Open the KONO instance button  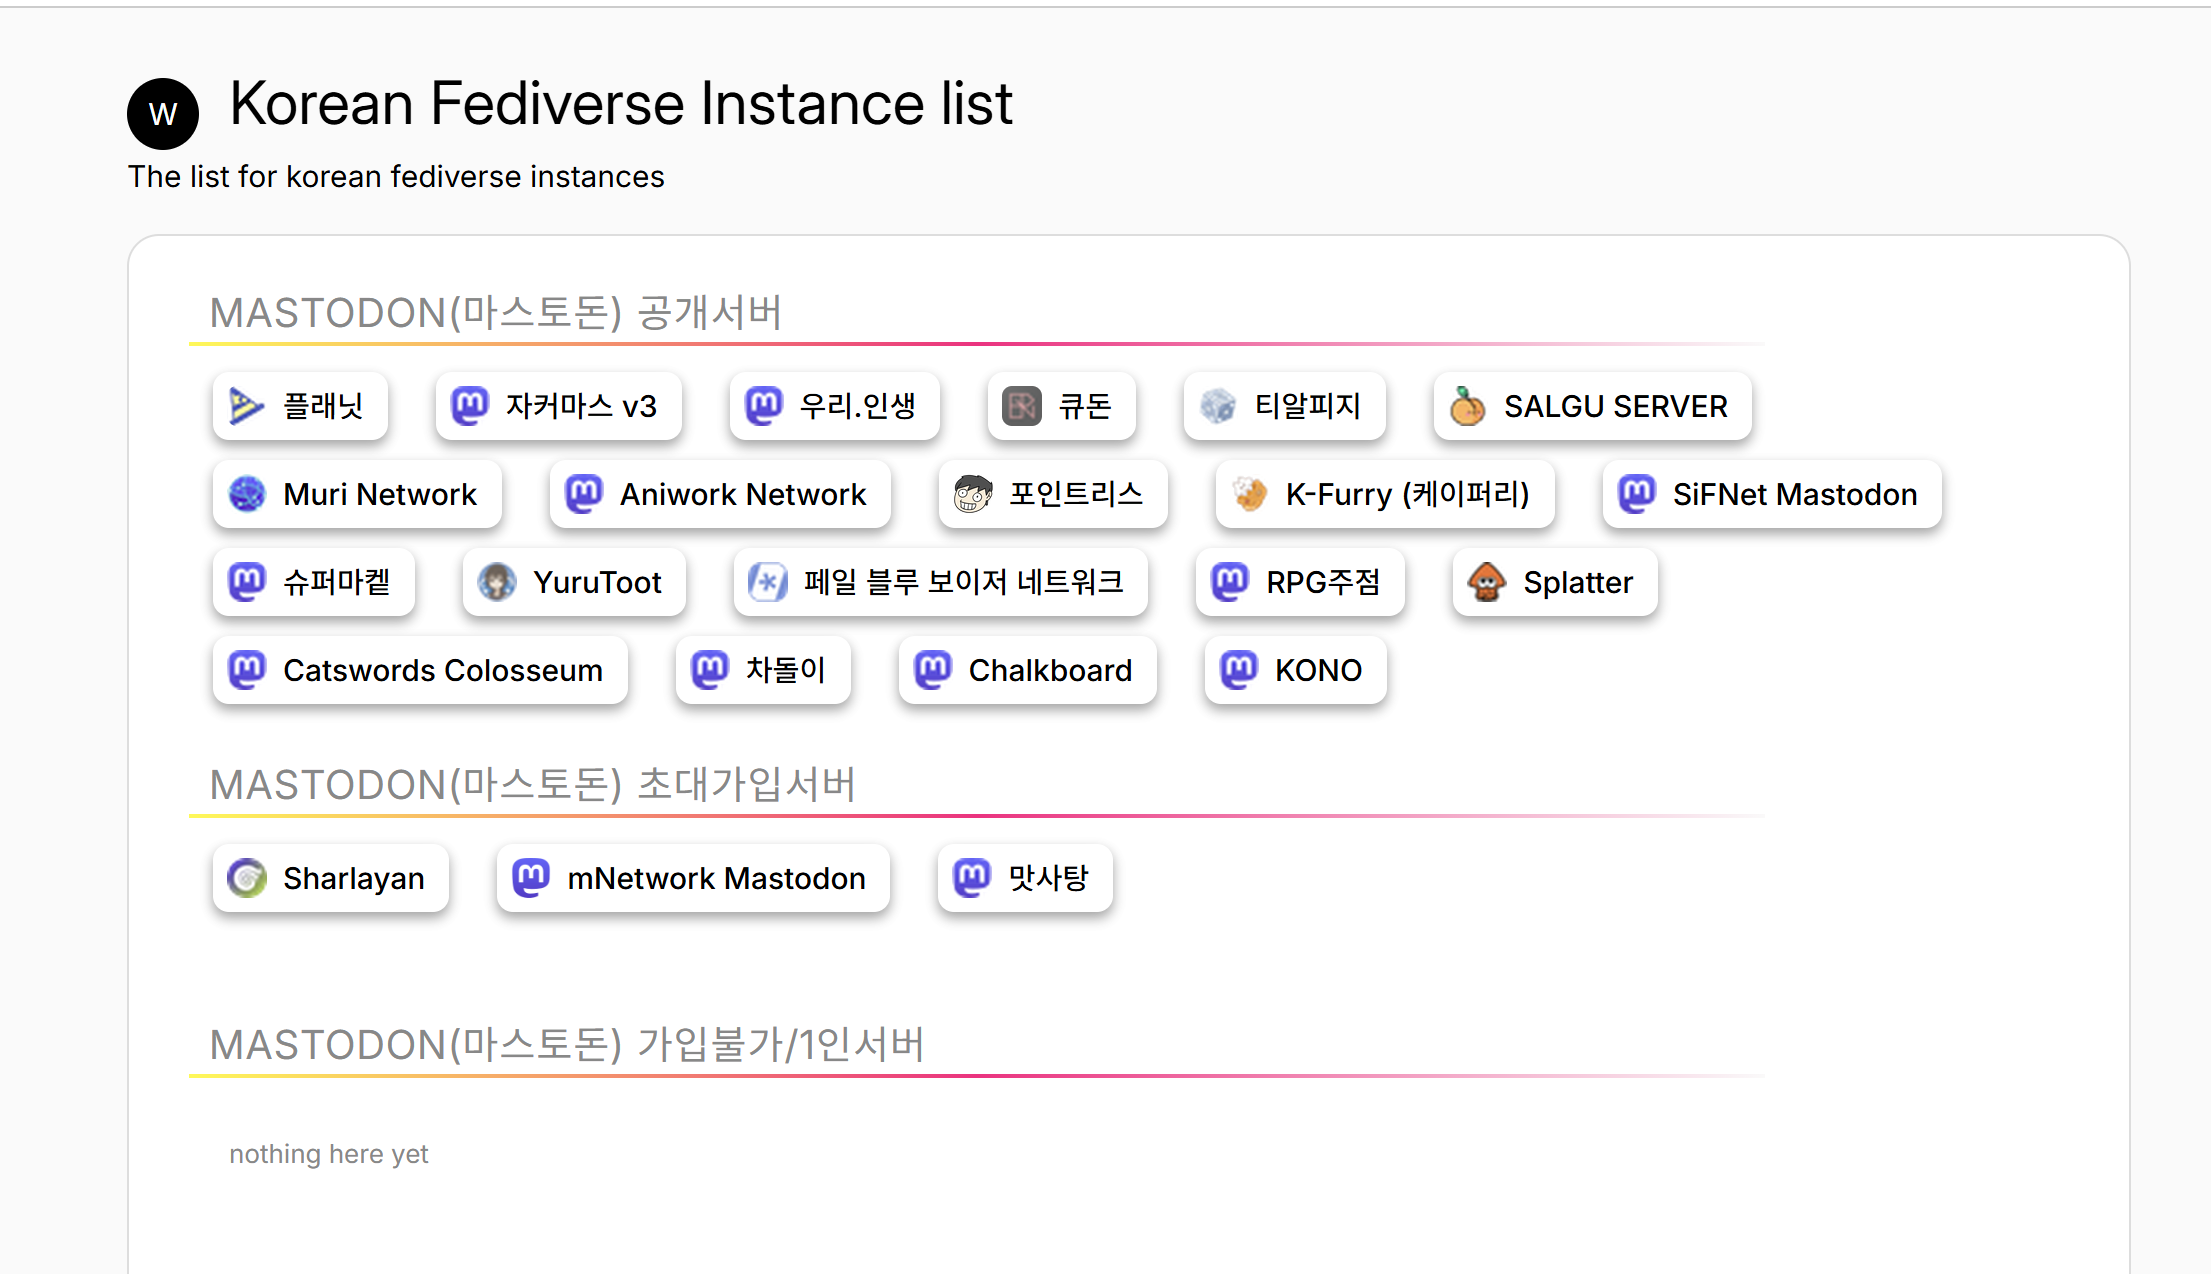point(1296,670)
